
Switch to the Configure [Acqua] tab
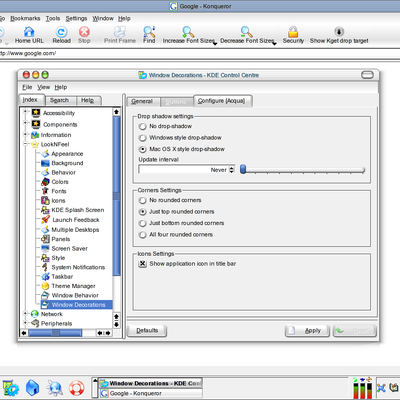pyautogui.click(x=222, y=101)
